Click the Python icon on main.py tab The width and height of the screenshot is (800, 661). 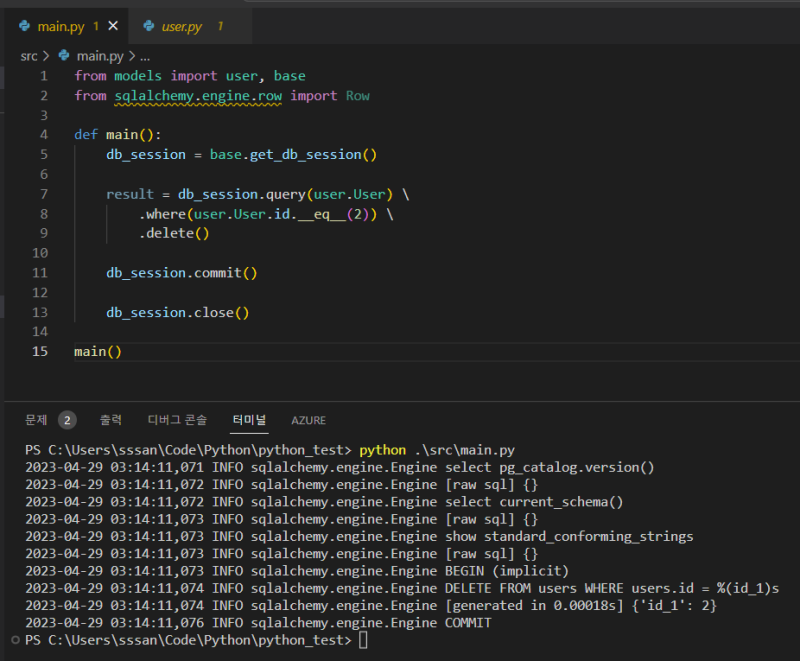click(24, 25)
